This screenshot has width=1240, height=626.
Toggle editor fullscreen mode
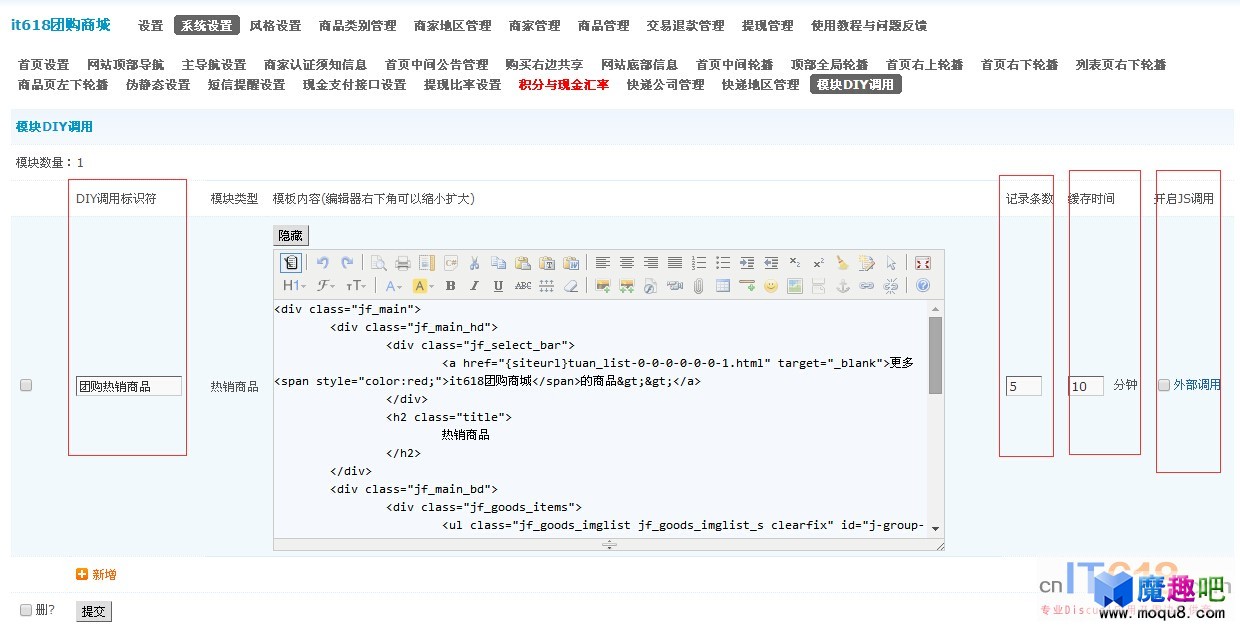[x=923, y=263]
